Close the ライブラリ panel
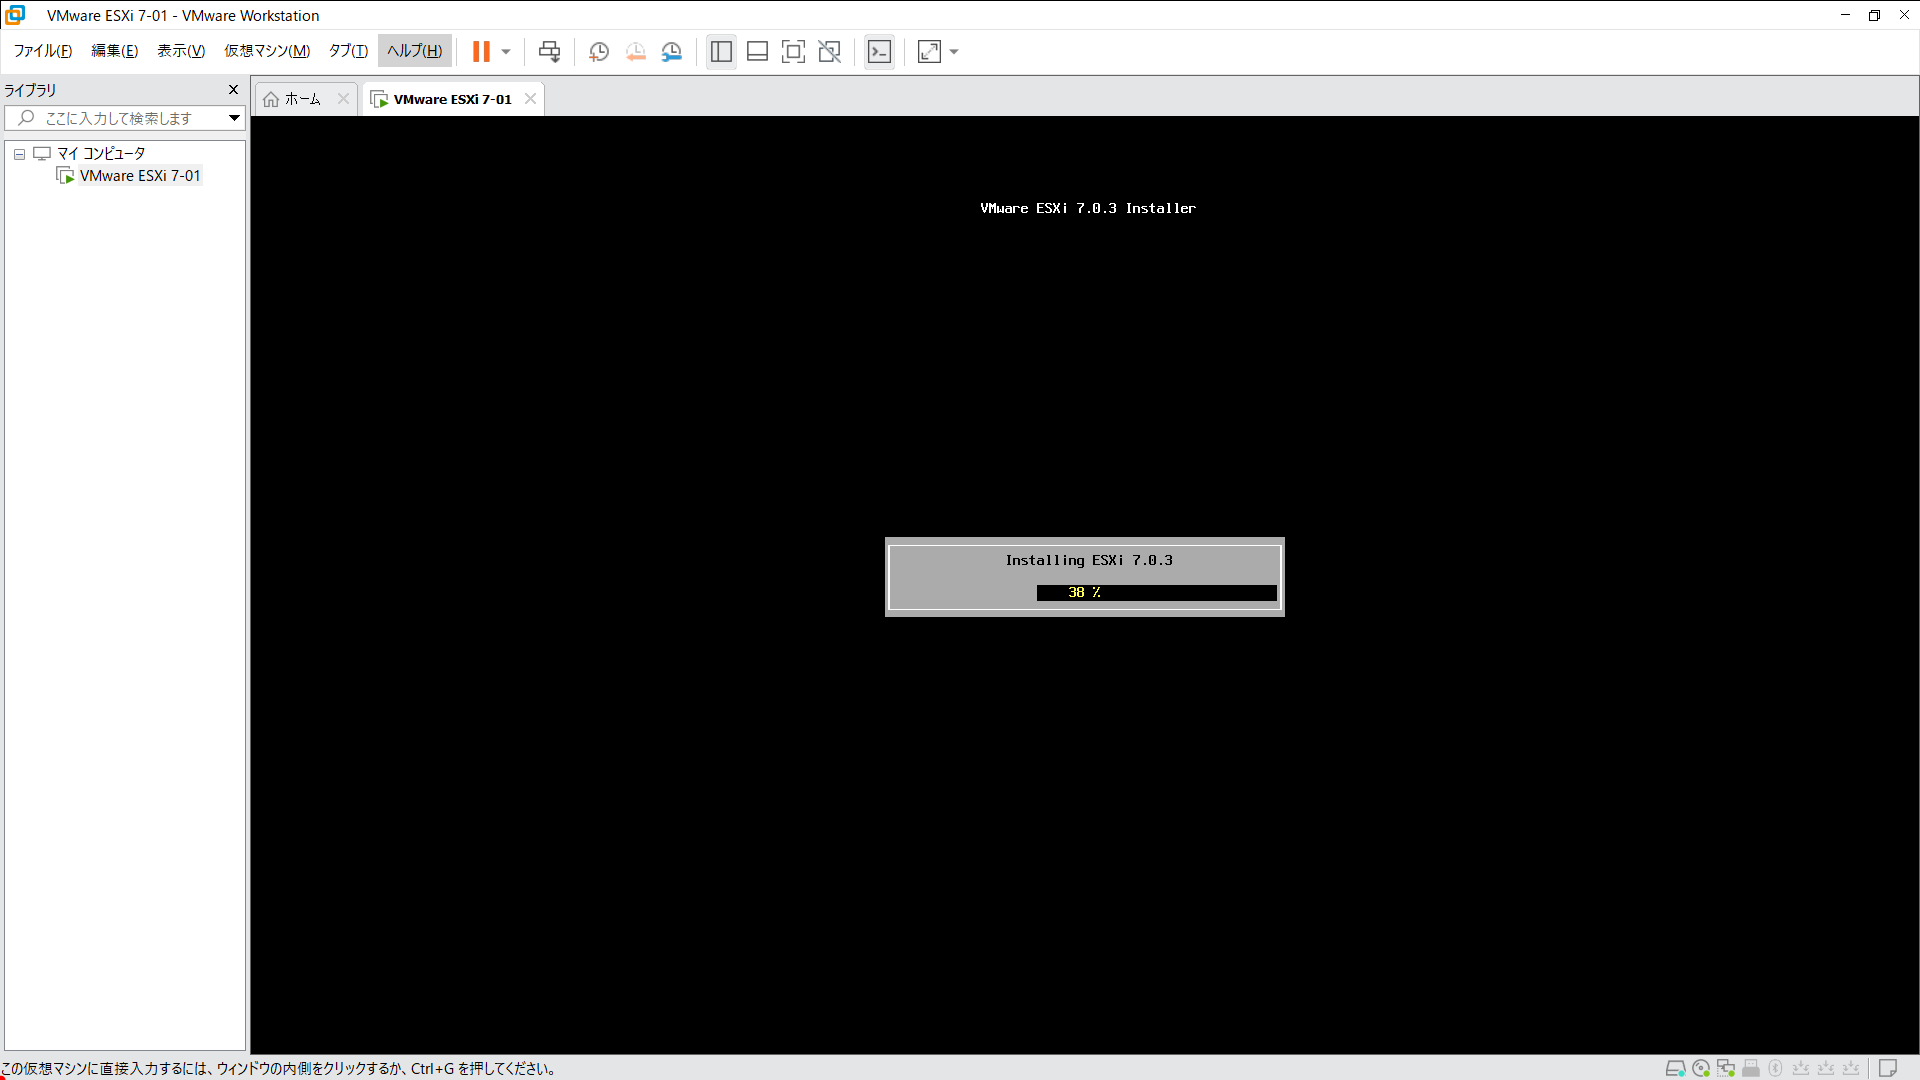 (233, 90)
